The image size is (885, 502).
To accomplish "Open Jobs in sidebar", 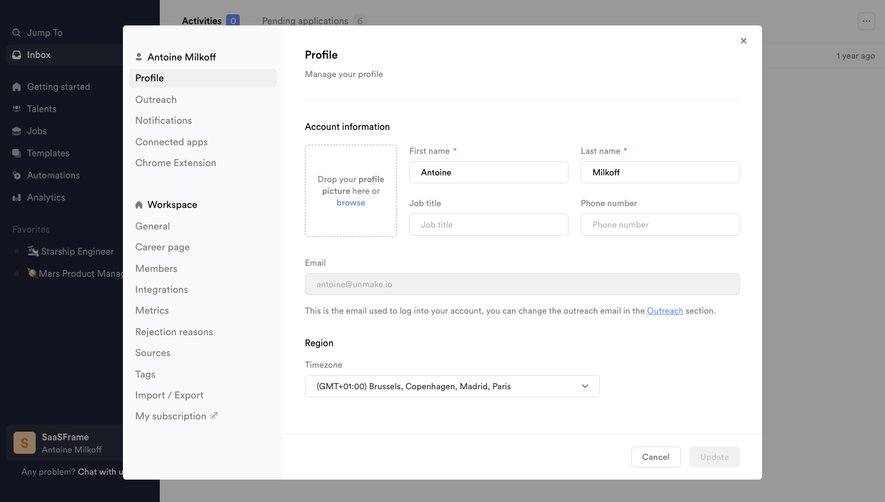I will 37,130.
